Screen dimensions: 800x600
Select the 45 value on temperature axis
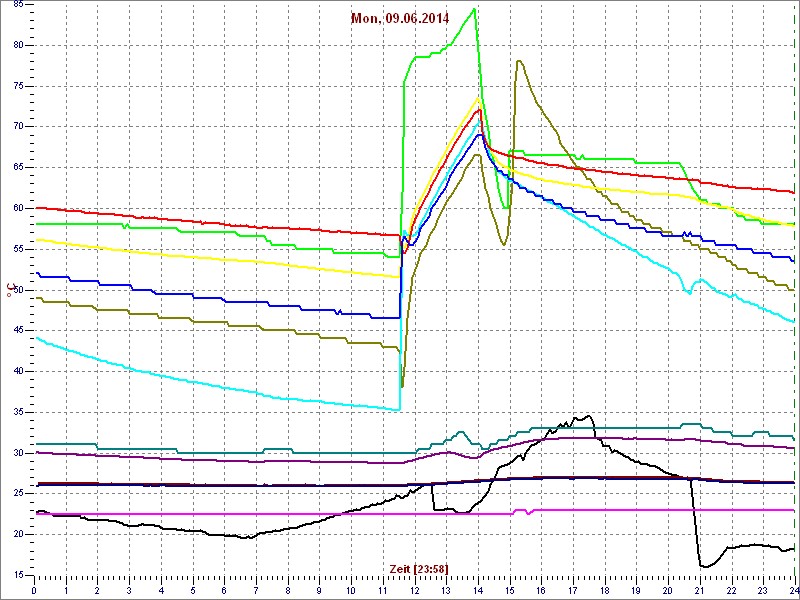17,331
